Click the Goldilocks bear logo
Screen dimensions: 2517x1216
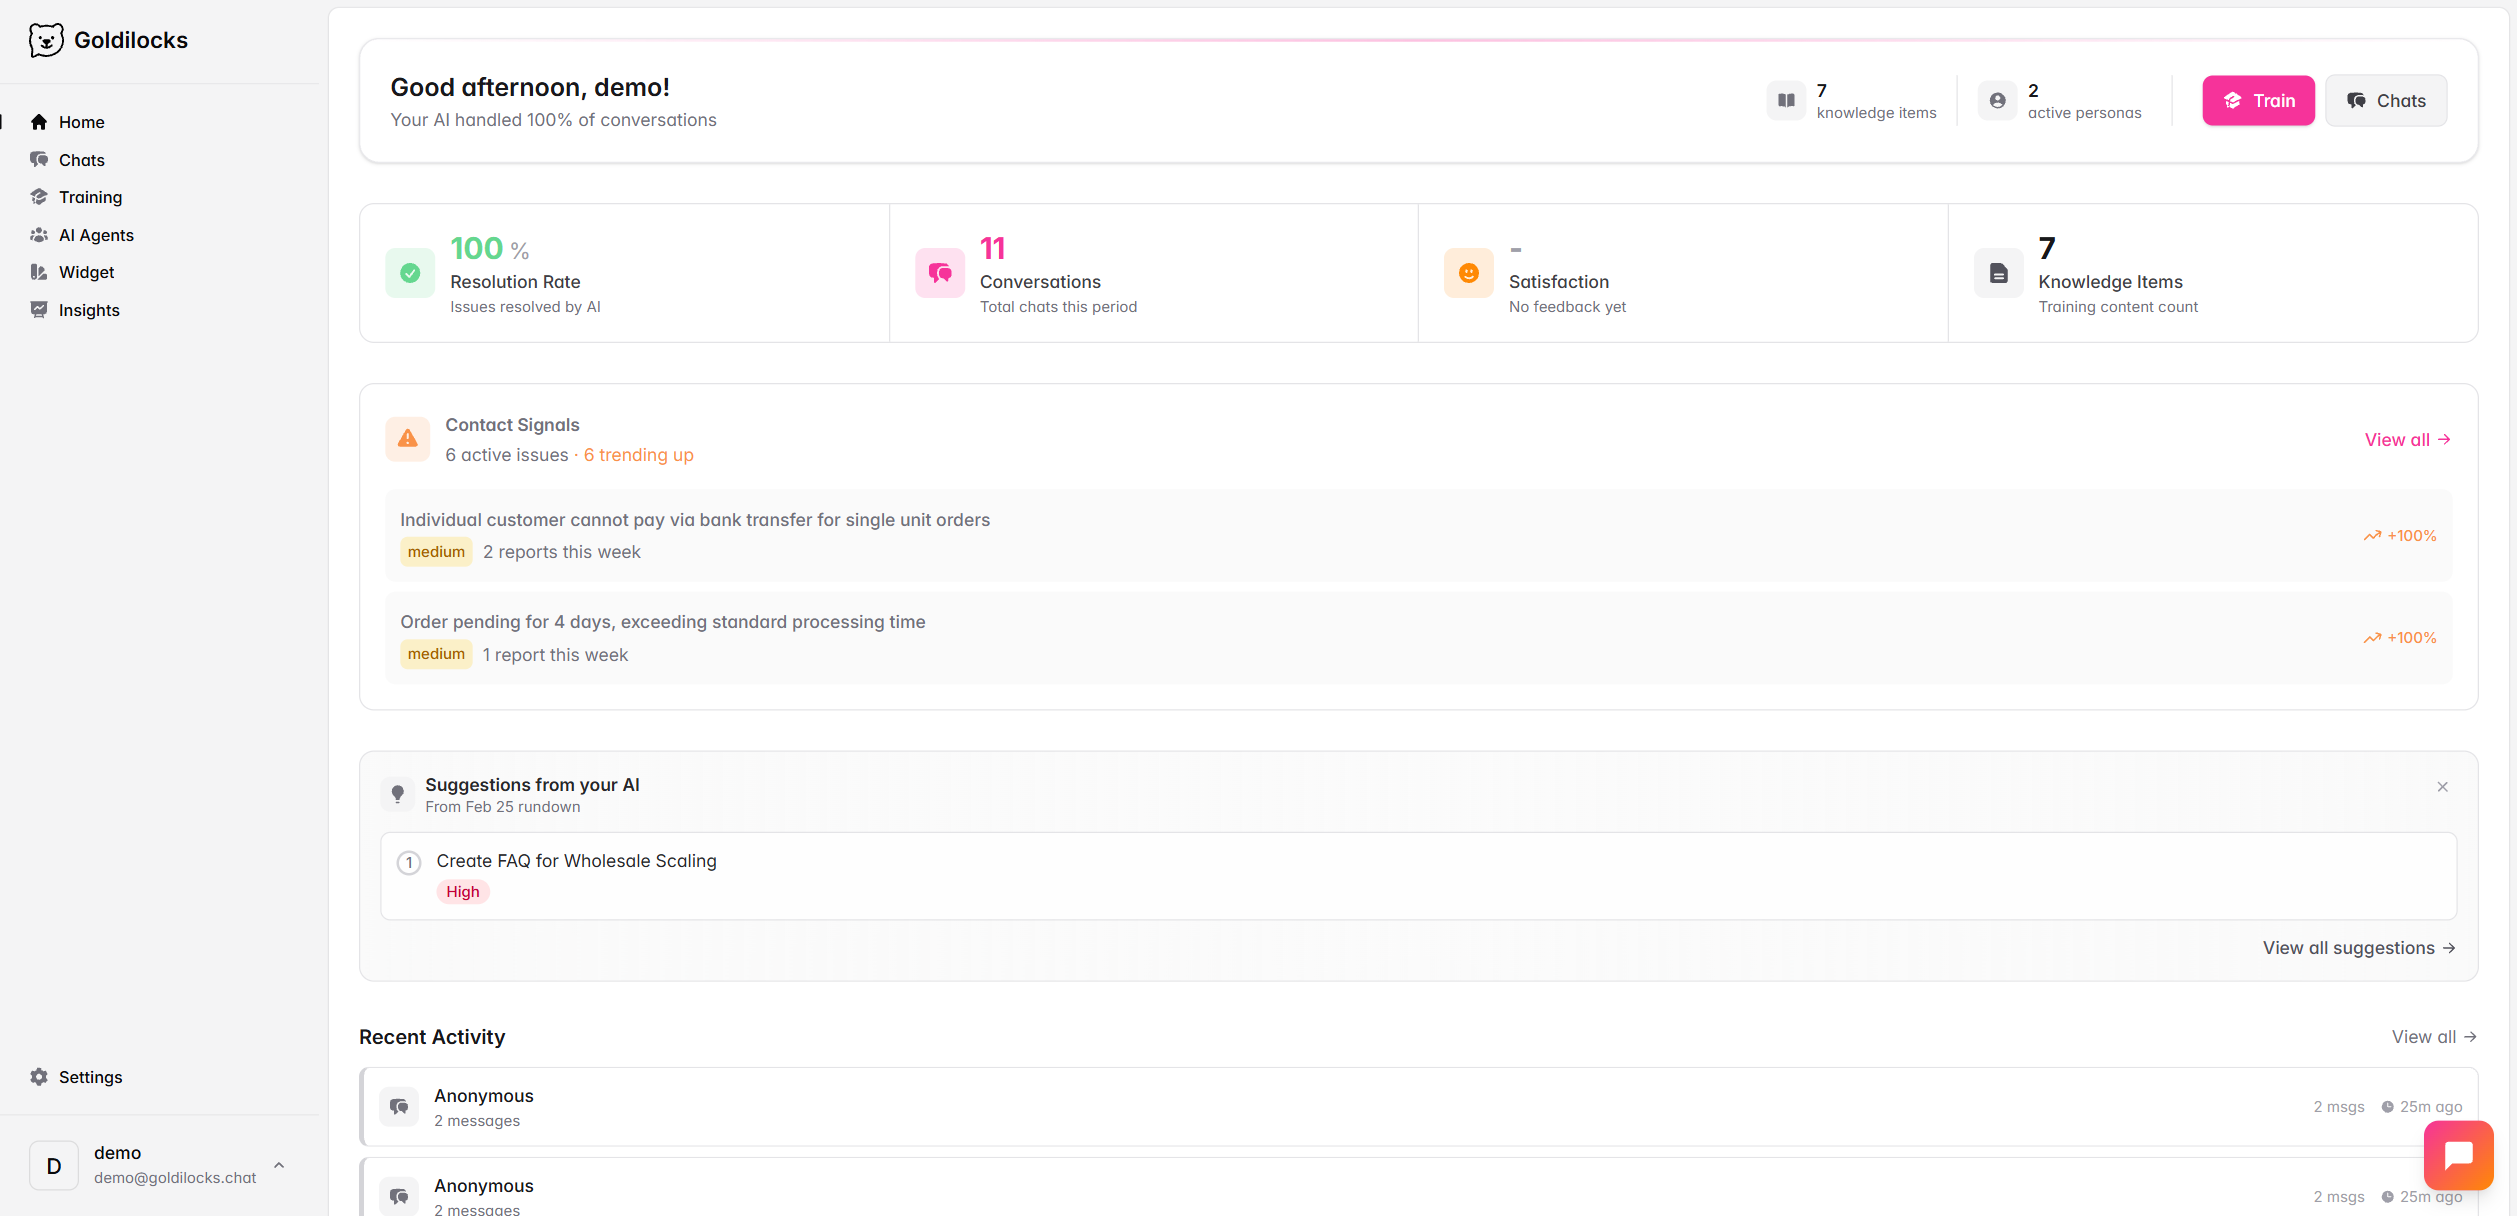tap(46, 40)
